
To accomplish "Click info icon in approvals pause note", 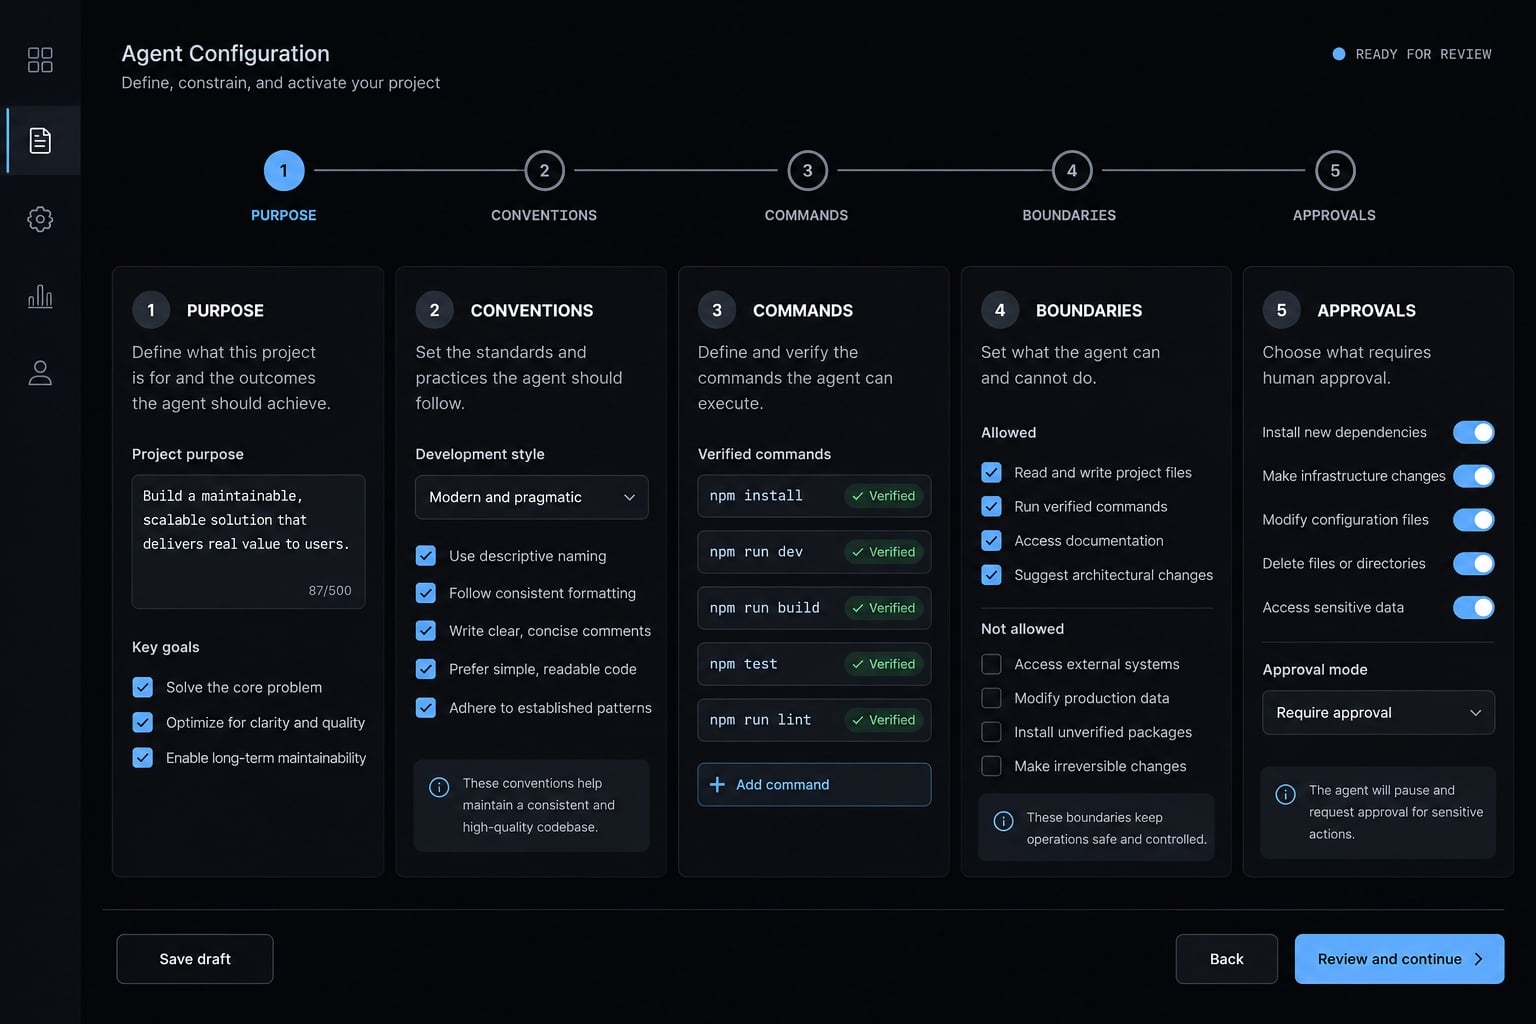I will [x=1286, y=794].
